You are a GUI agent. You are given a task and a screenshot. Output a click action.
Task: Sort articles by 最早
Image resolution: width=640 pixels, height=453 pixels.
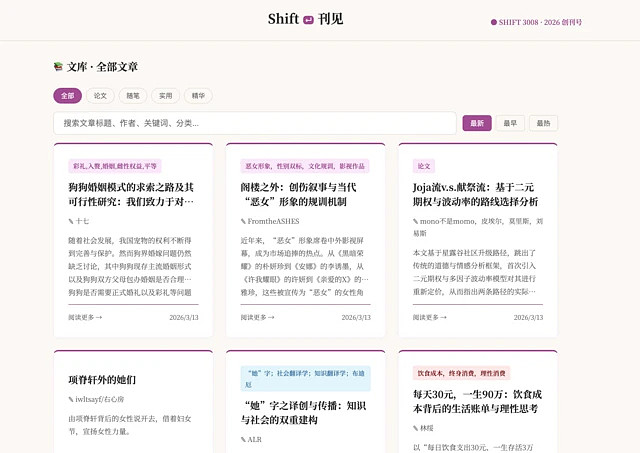point(510,123)
